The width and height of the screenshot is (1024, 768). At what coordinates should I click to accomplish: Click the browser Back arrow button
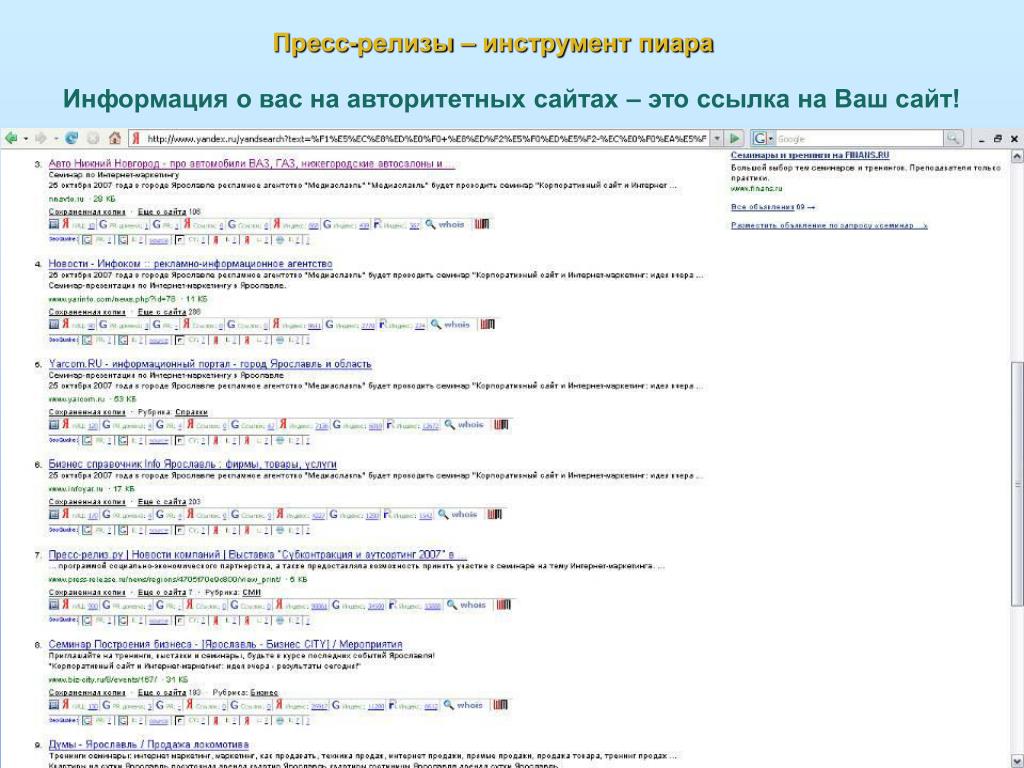point(11,138)
